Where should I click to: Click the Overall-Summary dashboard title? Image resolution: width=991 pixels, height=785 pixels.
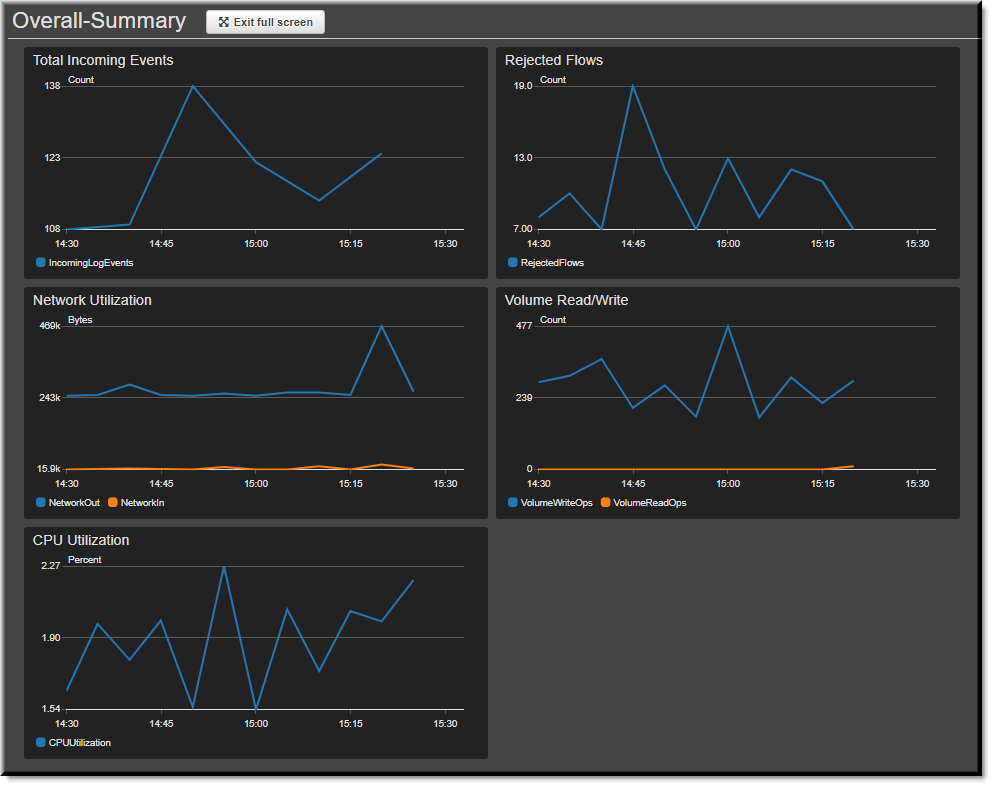(x=99, y=21)
